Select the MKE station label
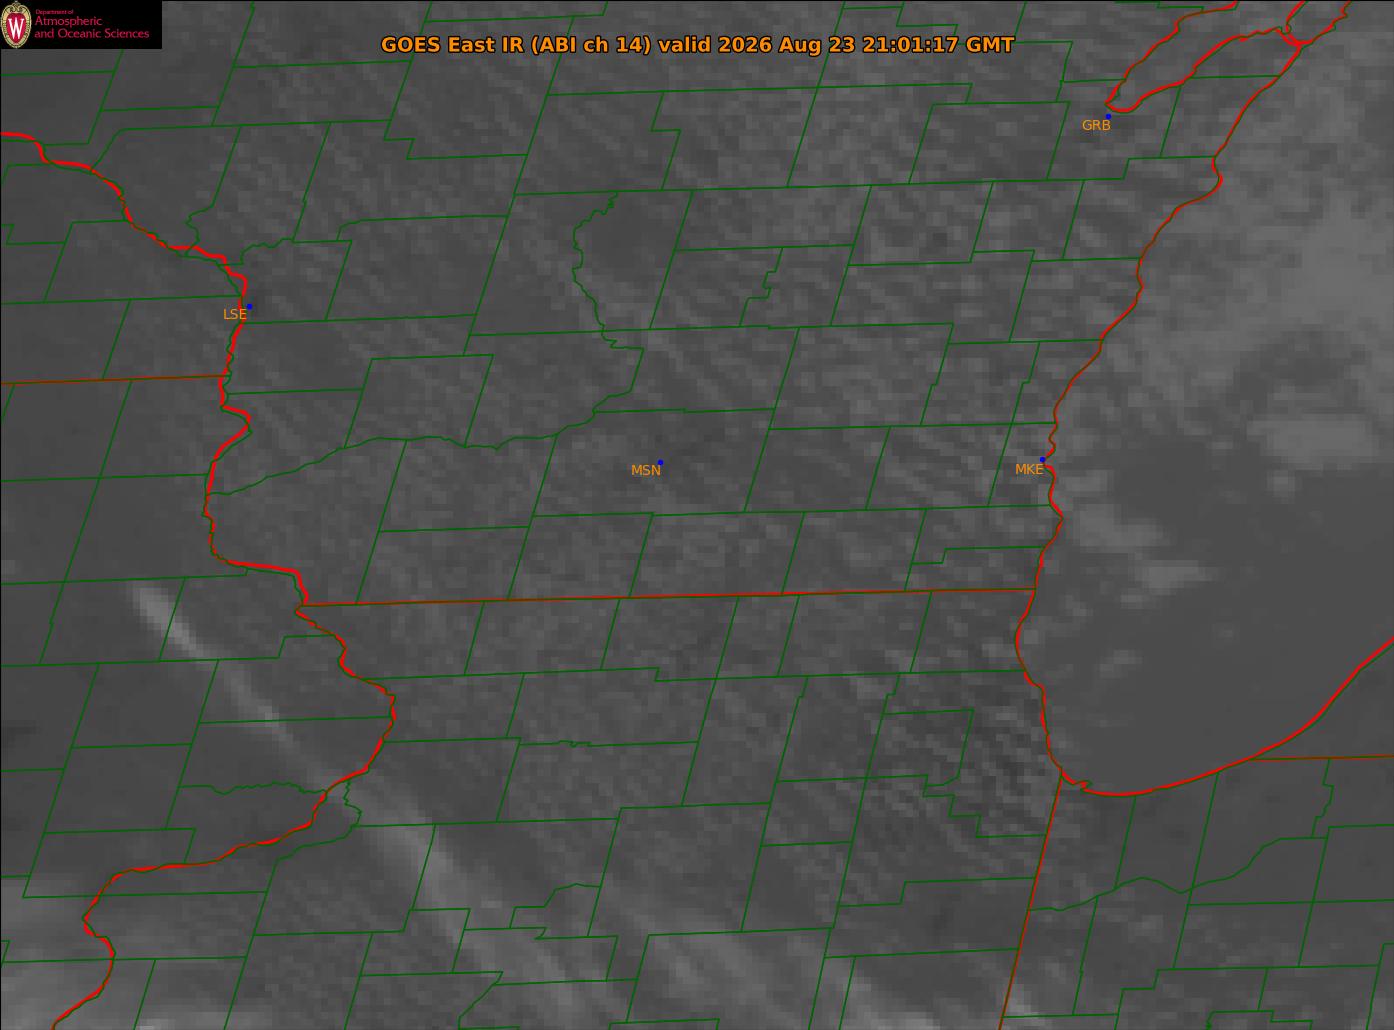Image resolution: width=1394 pixels, height=1030 pixels. tap(1028, 469)
